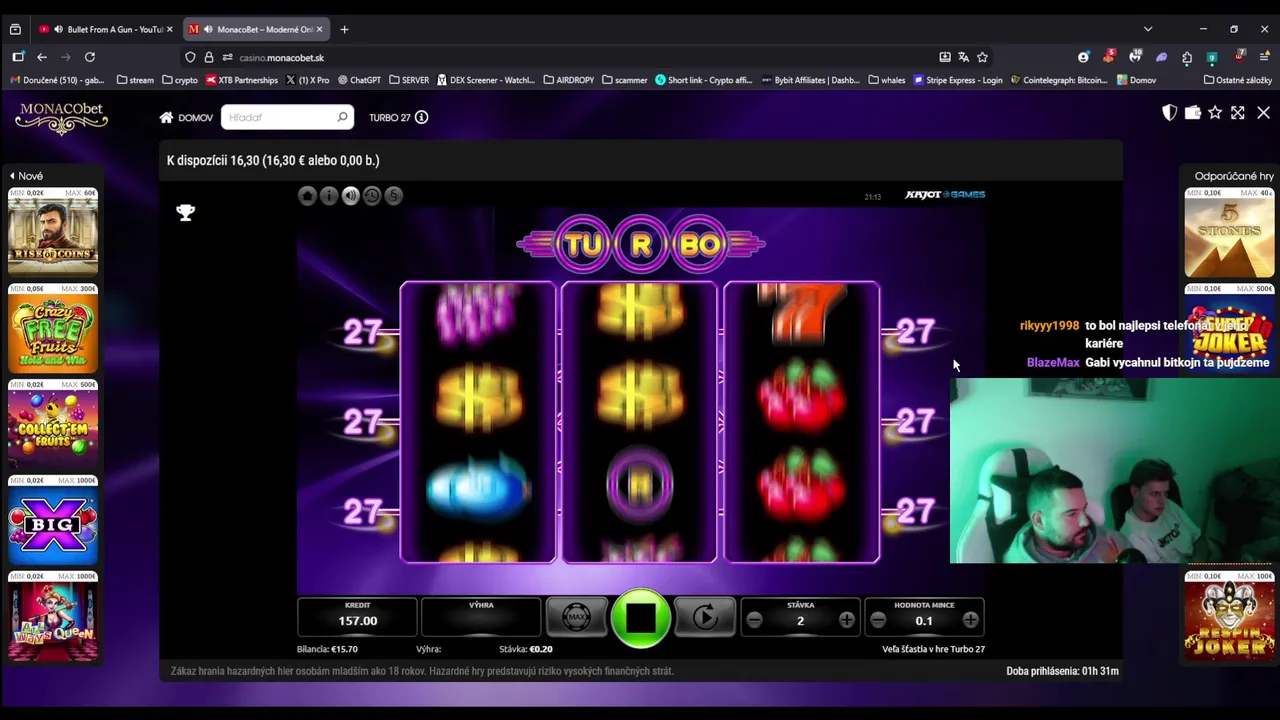Open the list all tabs dropdown

[x=1148, y=29]
